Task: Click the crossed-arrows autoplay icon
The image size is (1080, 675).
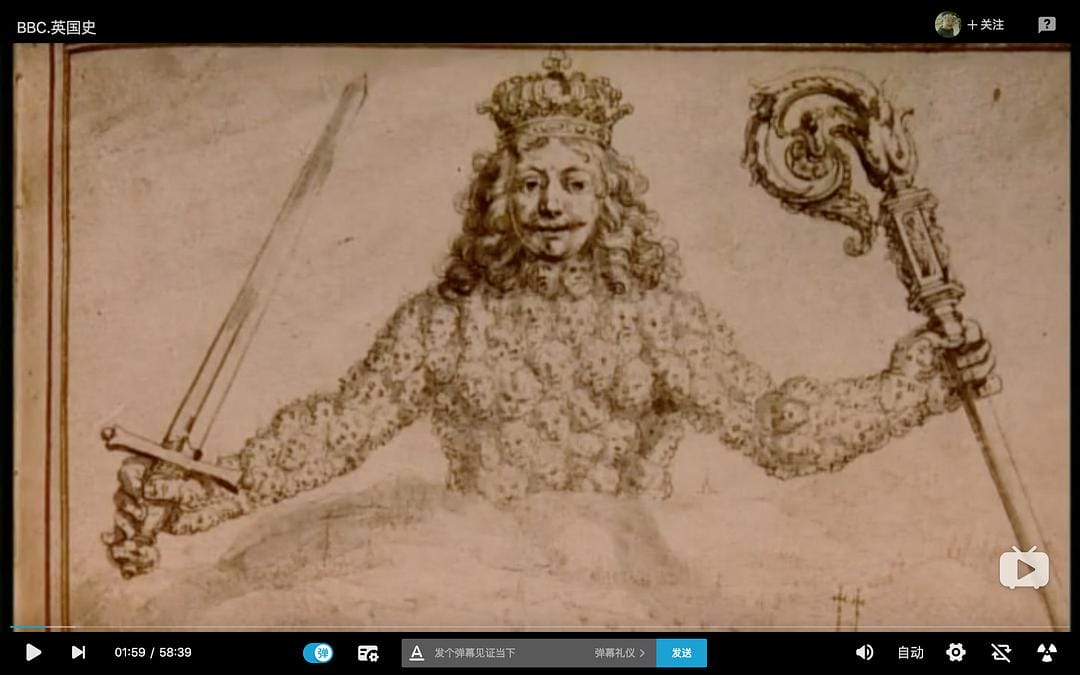Action: point(1001,652)
